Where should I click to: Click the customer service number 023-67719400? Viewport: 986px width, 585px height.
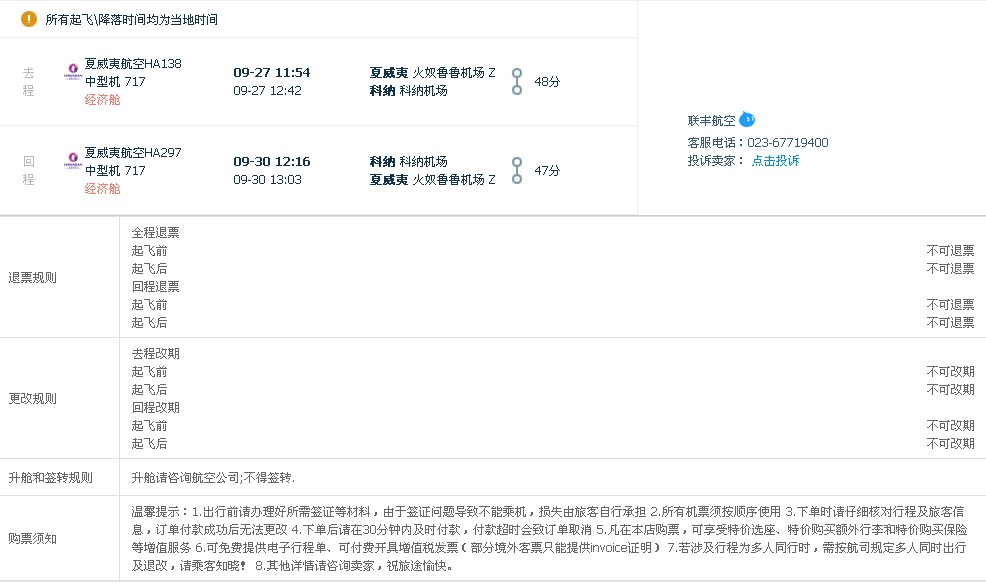coord(787,142)
